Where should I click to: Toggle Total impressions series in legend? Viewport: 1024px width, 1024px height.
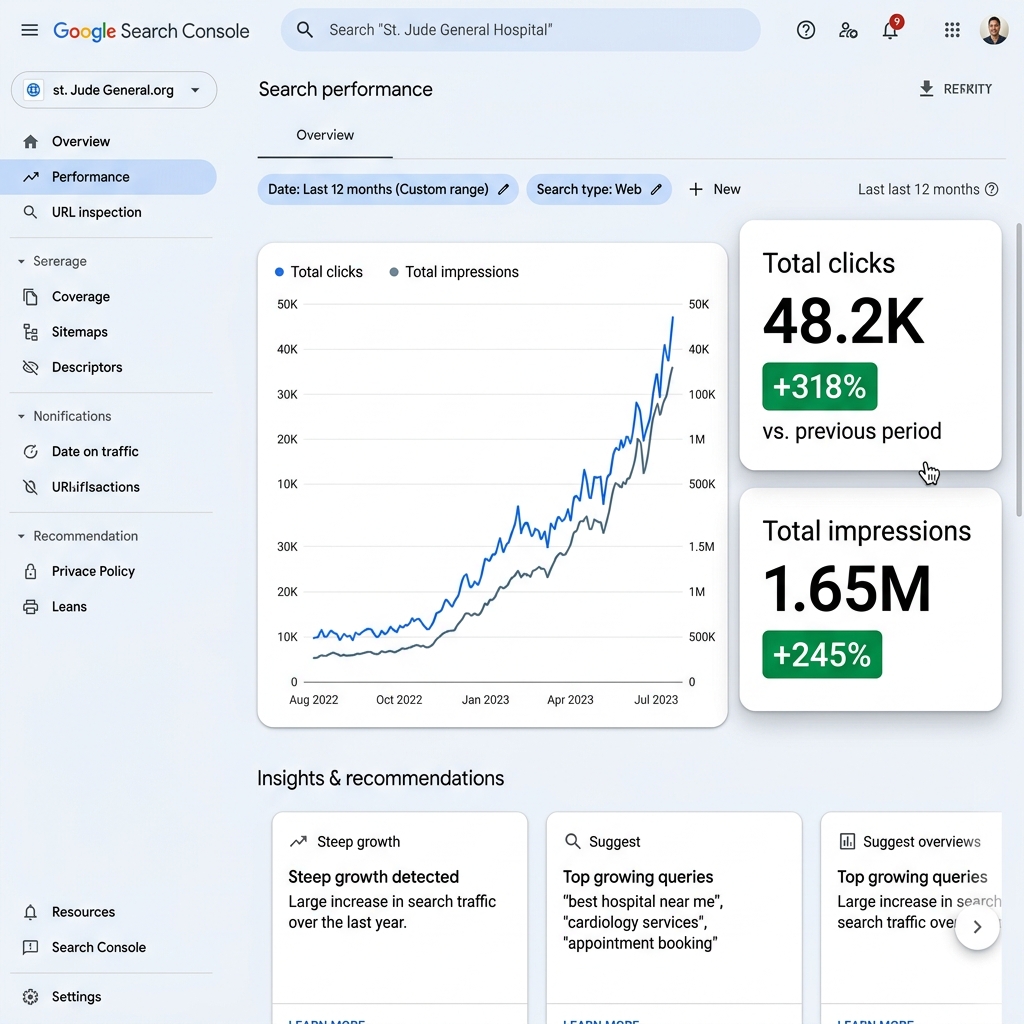tap(454, 272)
